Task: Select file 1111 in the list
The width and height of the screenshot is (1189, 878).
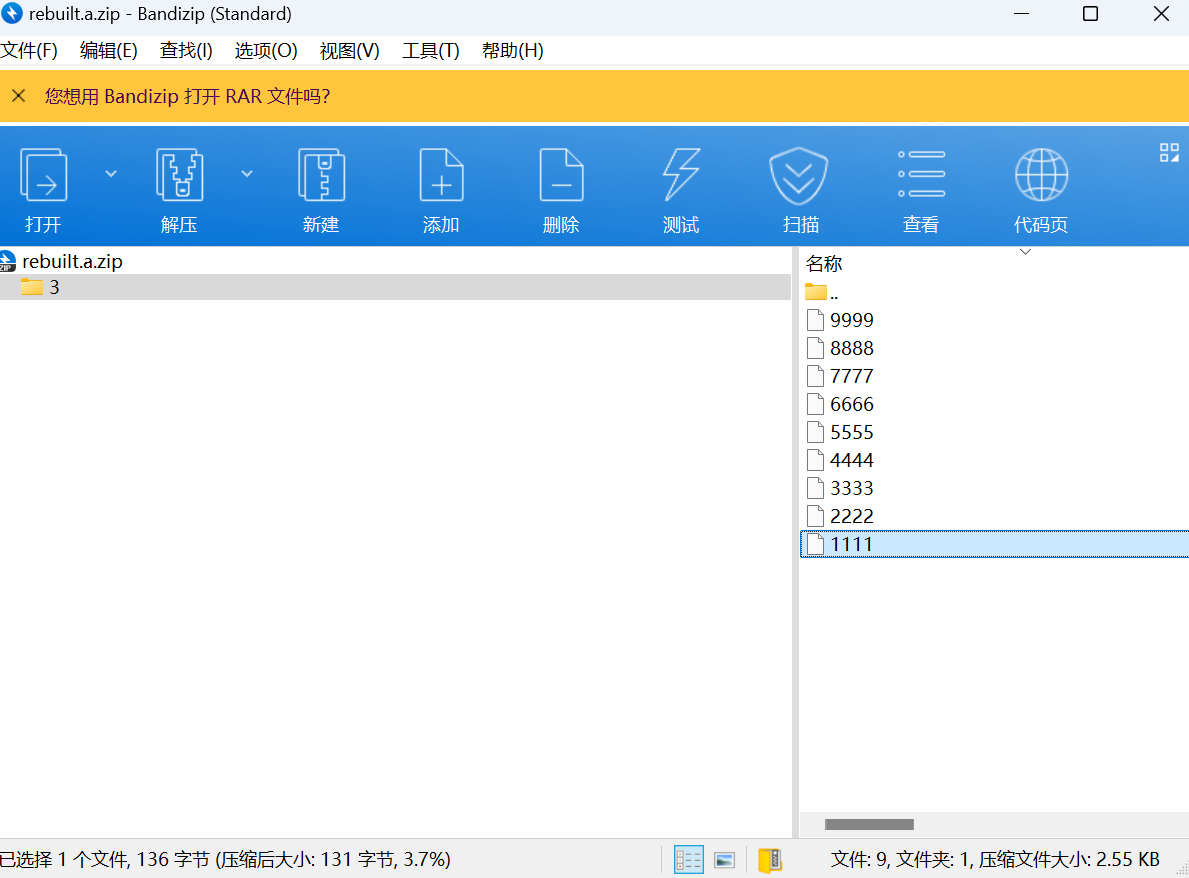Action: pyautogui.click(x=994, y=544)
